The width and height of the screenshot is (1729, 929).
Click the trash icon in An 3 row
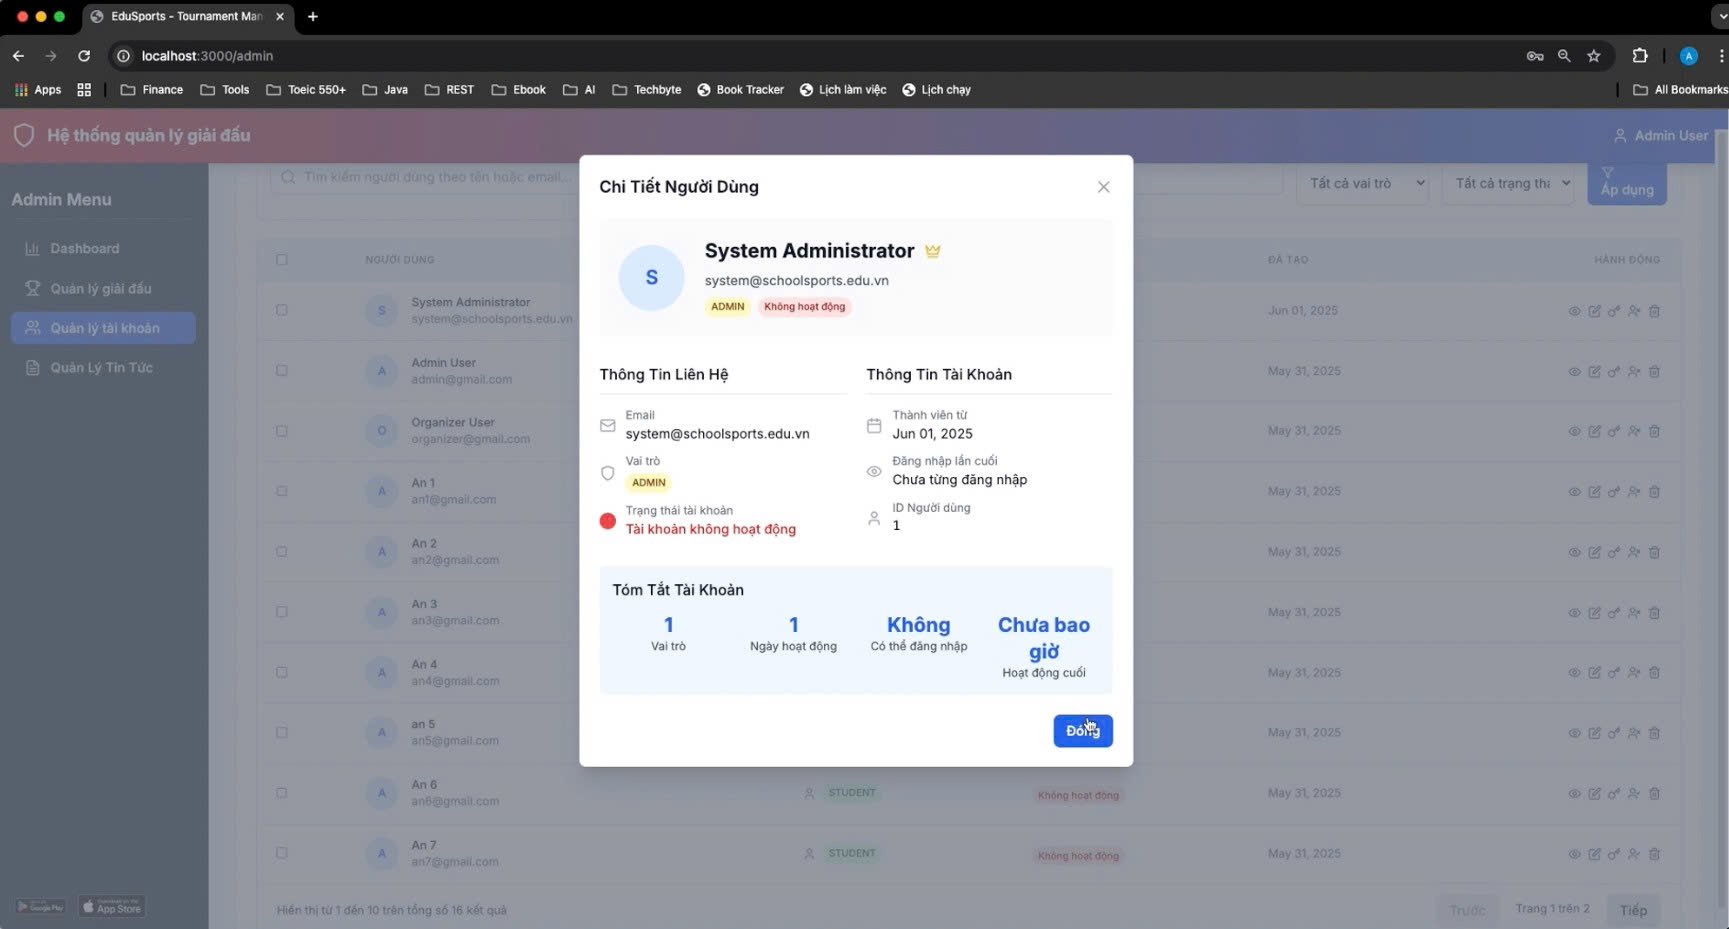tap(1654, 613)
